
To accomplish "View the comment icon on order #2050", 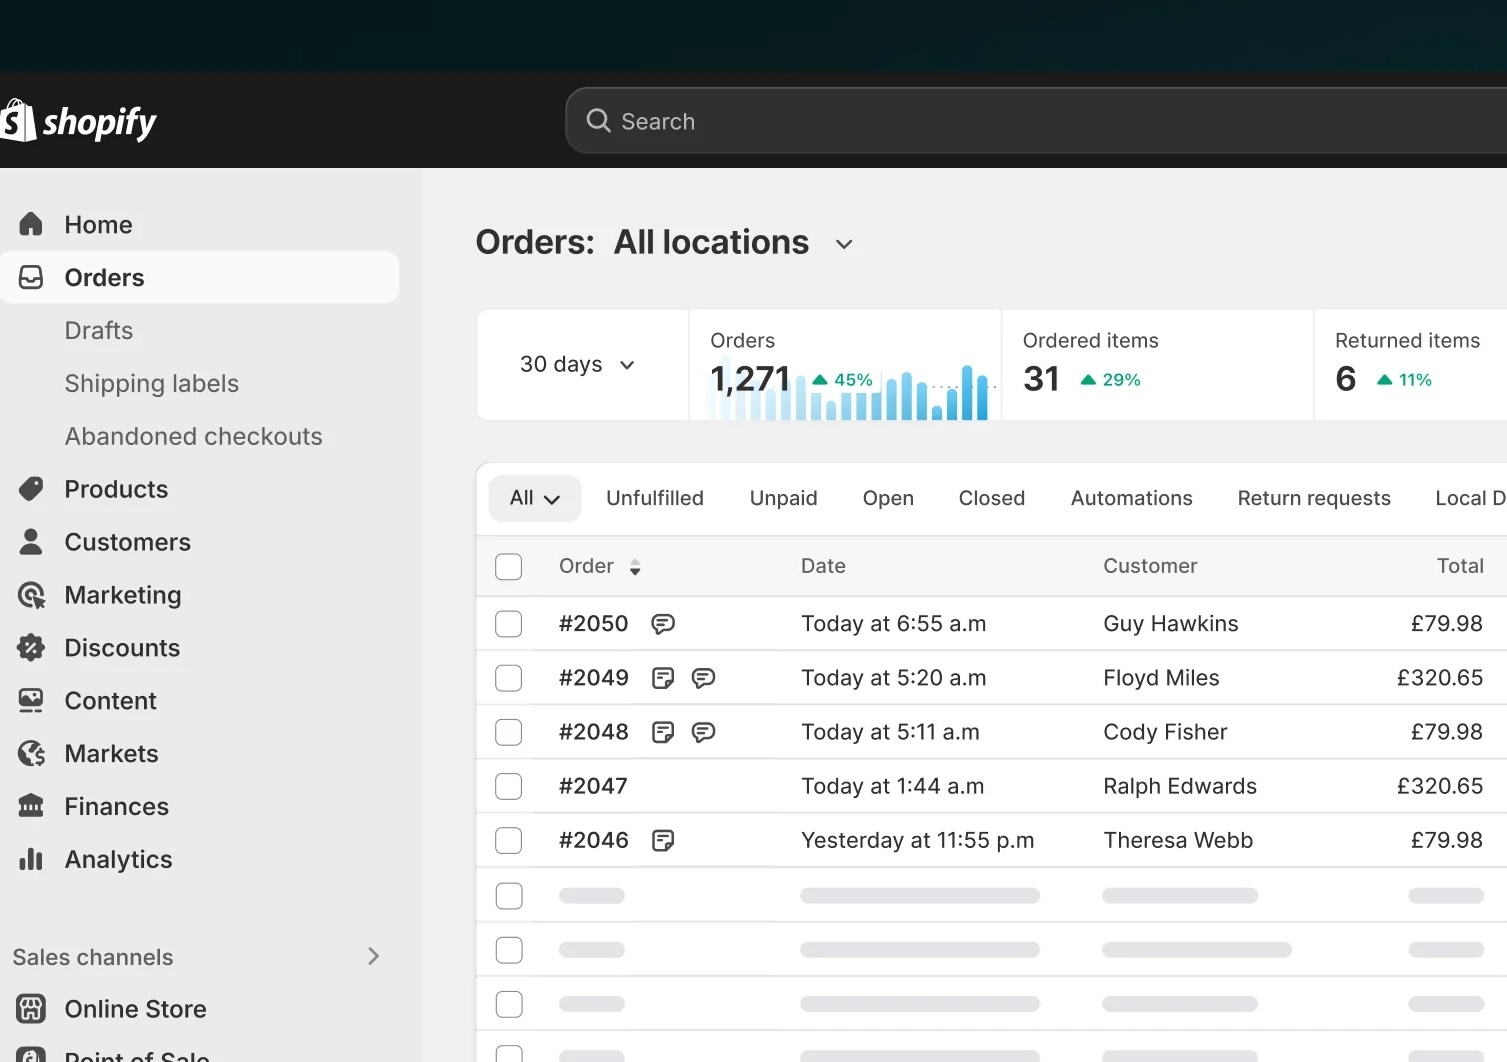I will coord(664,623).
